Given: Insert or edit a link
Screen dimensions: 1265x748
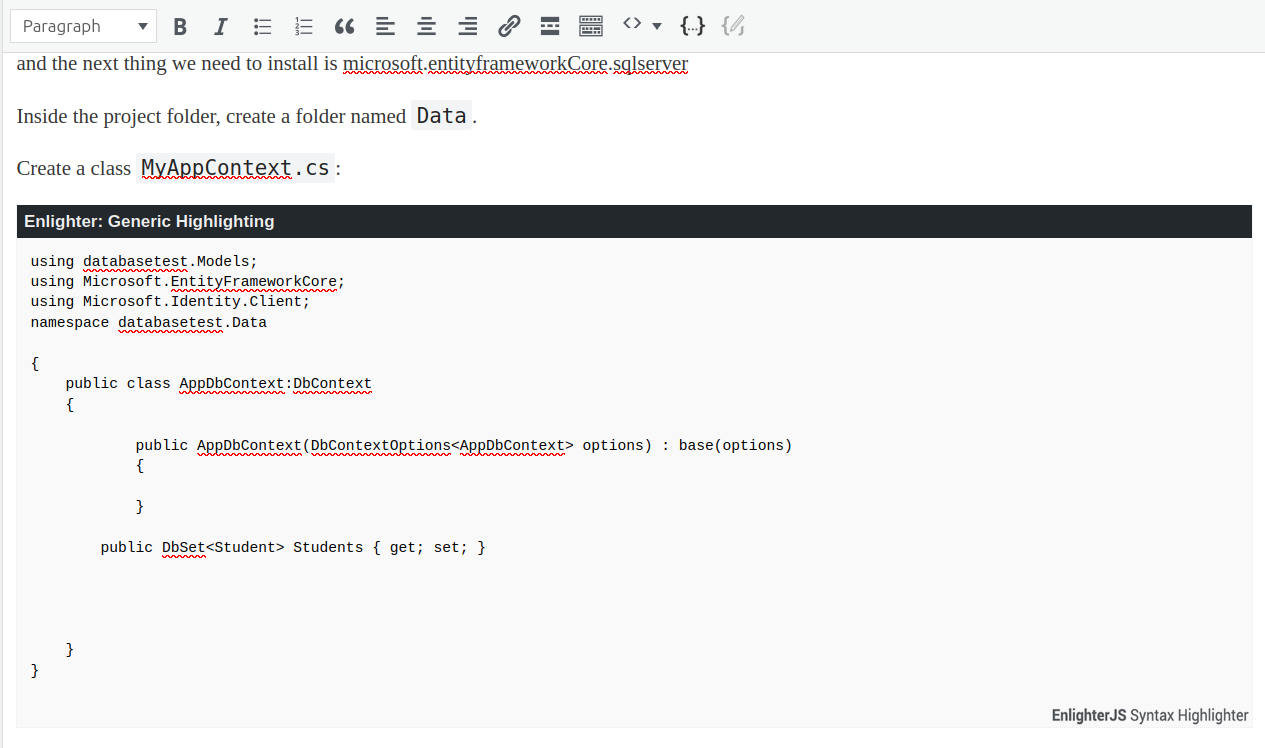Looking at the screenshot, I should (509, 27).
